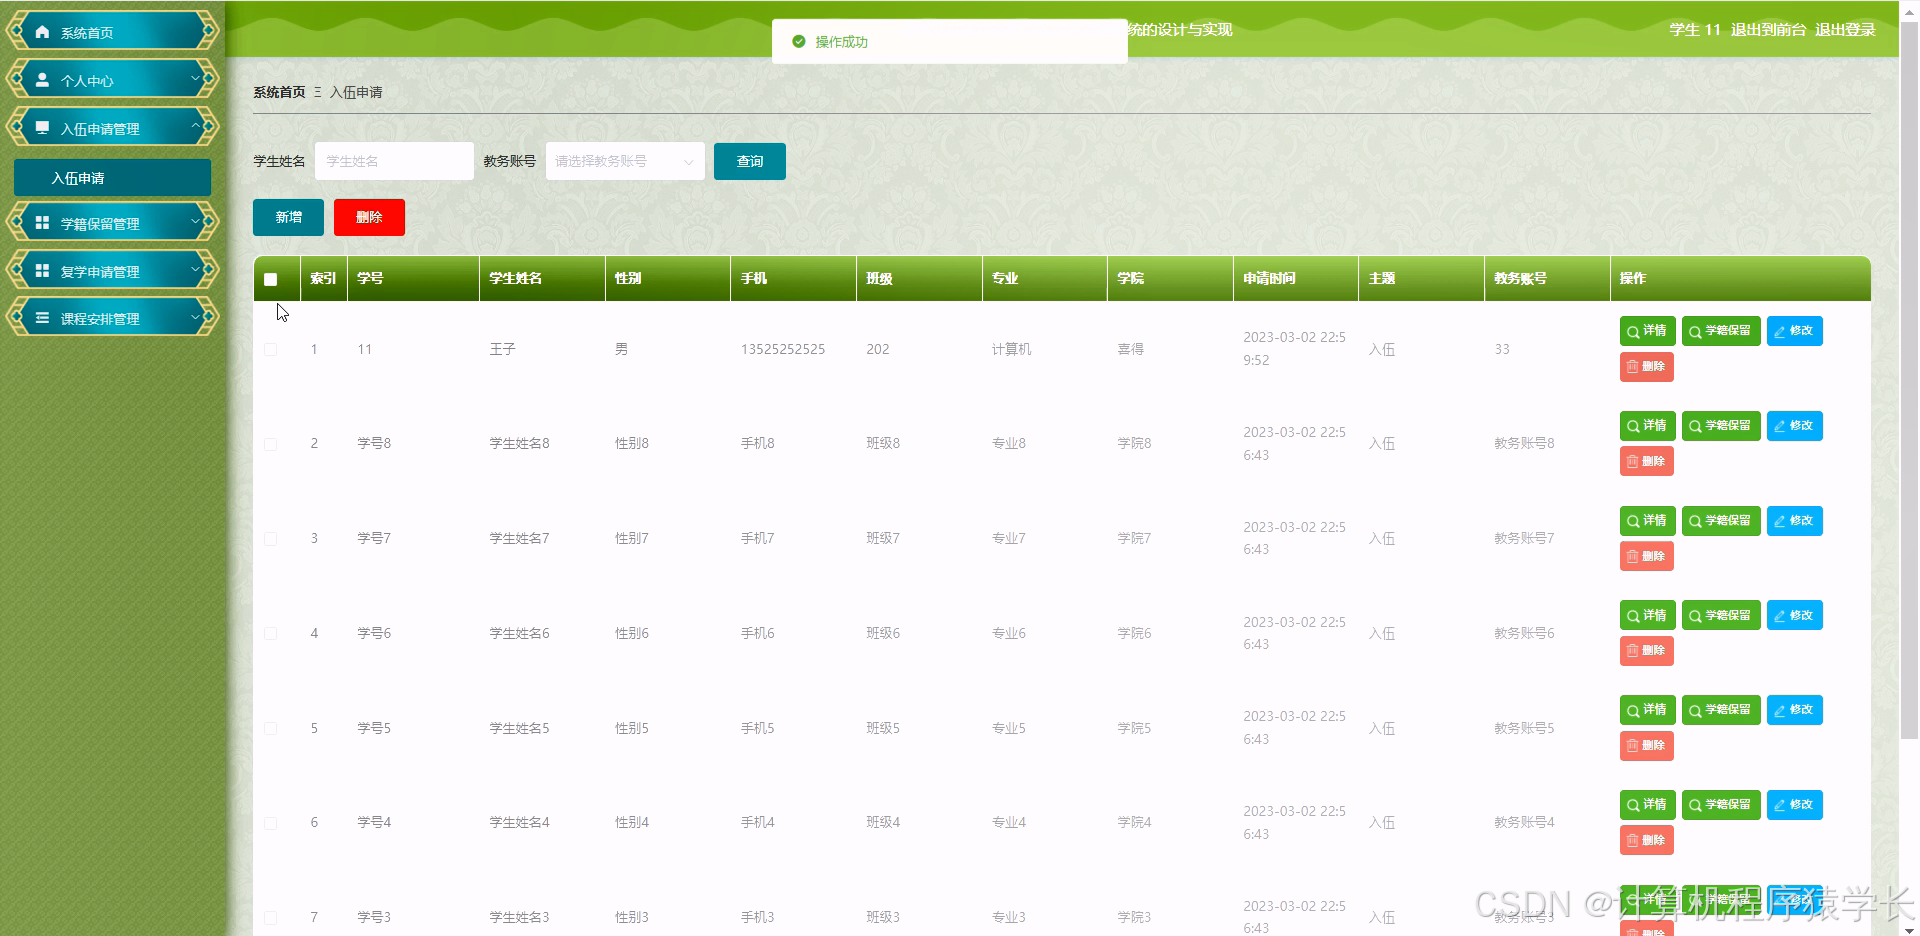Open 详情 for row 学号6
The width and height of the screenshot is (1920, 936).
point(1647,615)
